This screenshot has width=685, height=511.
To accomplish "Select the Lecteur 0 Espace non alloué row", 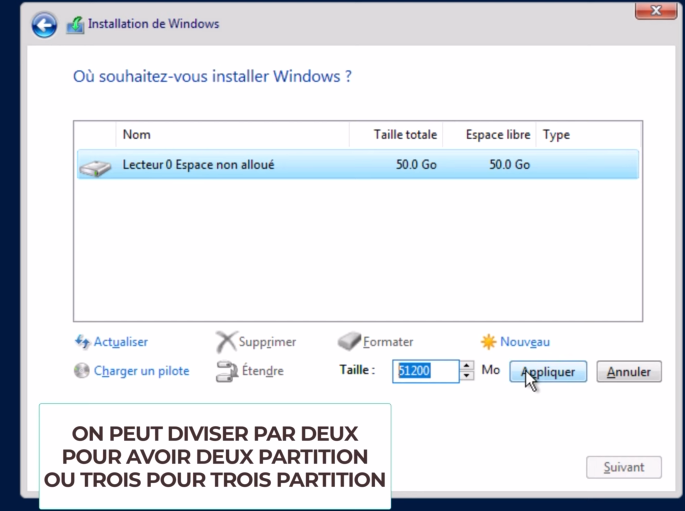I will coord(358,165).
